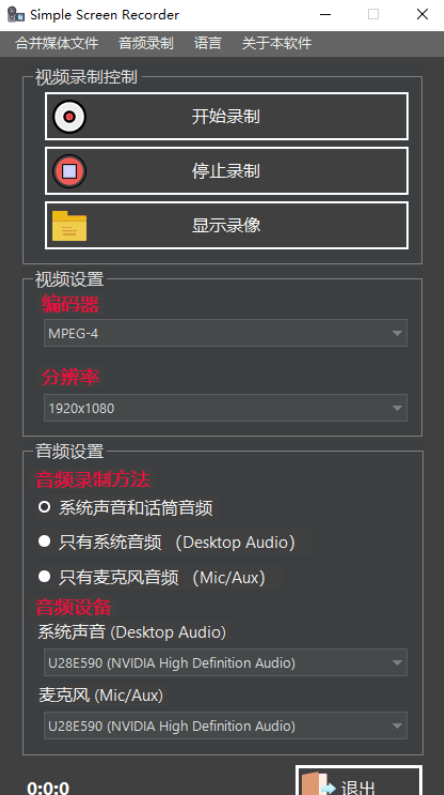Select 系统声音和话筒音频 radio option
444x795 pixels.
pyautogui.click(x=45, y=507)
